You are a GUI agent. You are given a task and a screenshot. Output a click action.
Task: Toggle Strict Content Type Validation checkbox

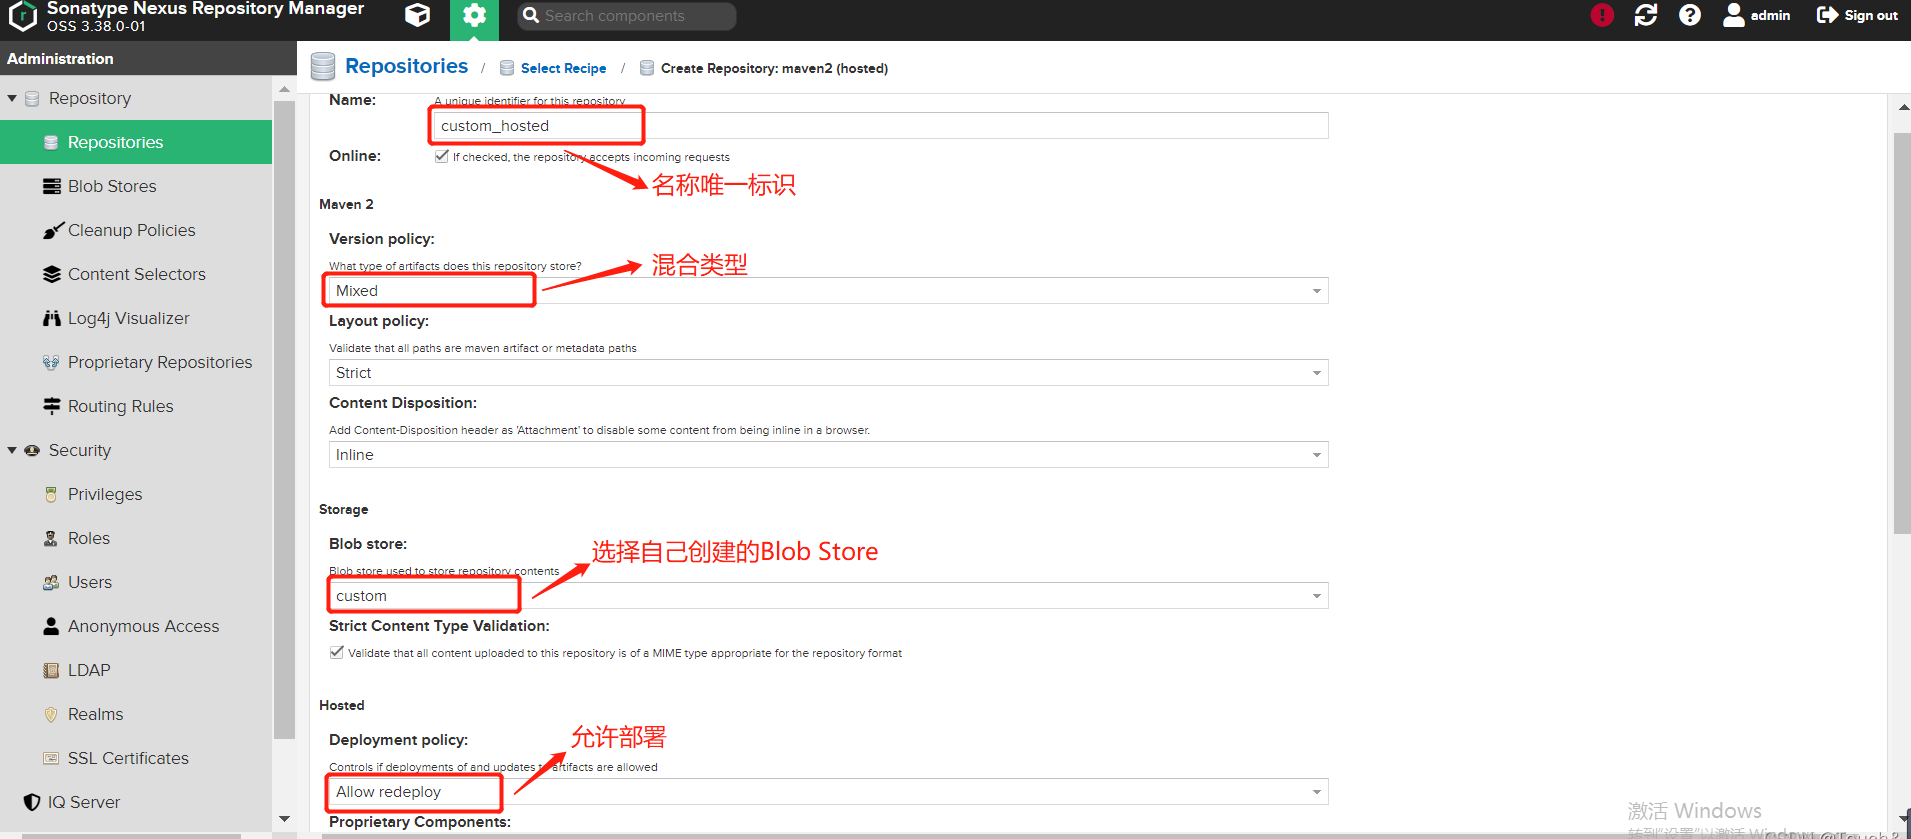337,652
